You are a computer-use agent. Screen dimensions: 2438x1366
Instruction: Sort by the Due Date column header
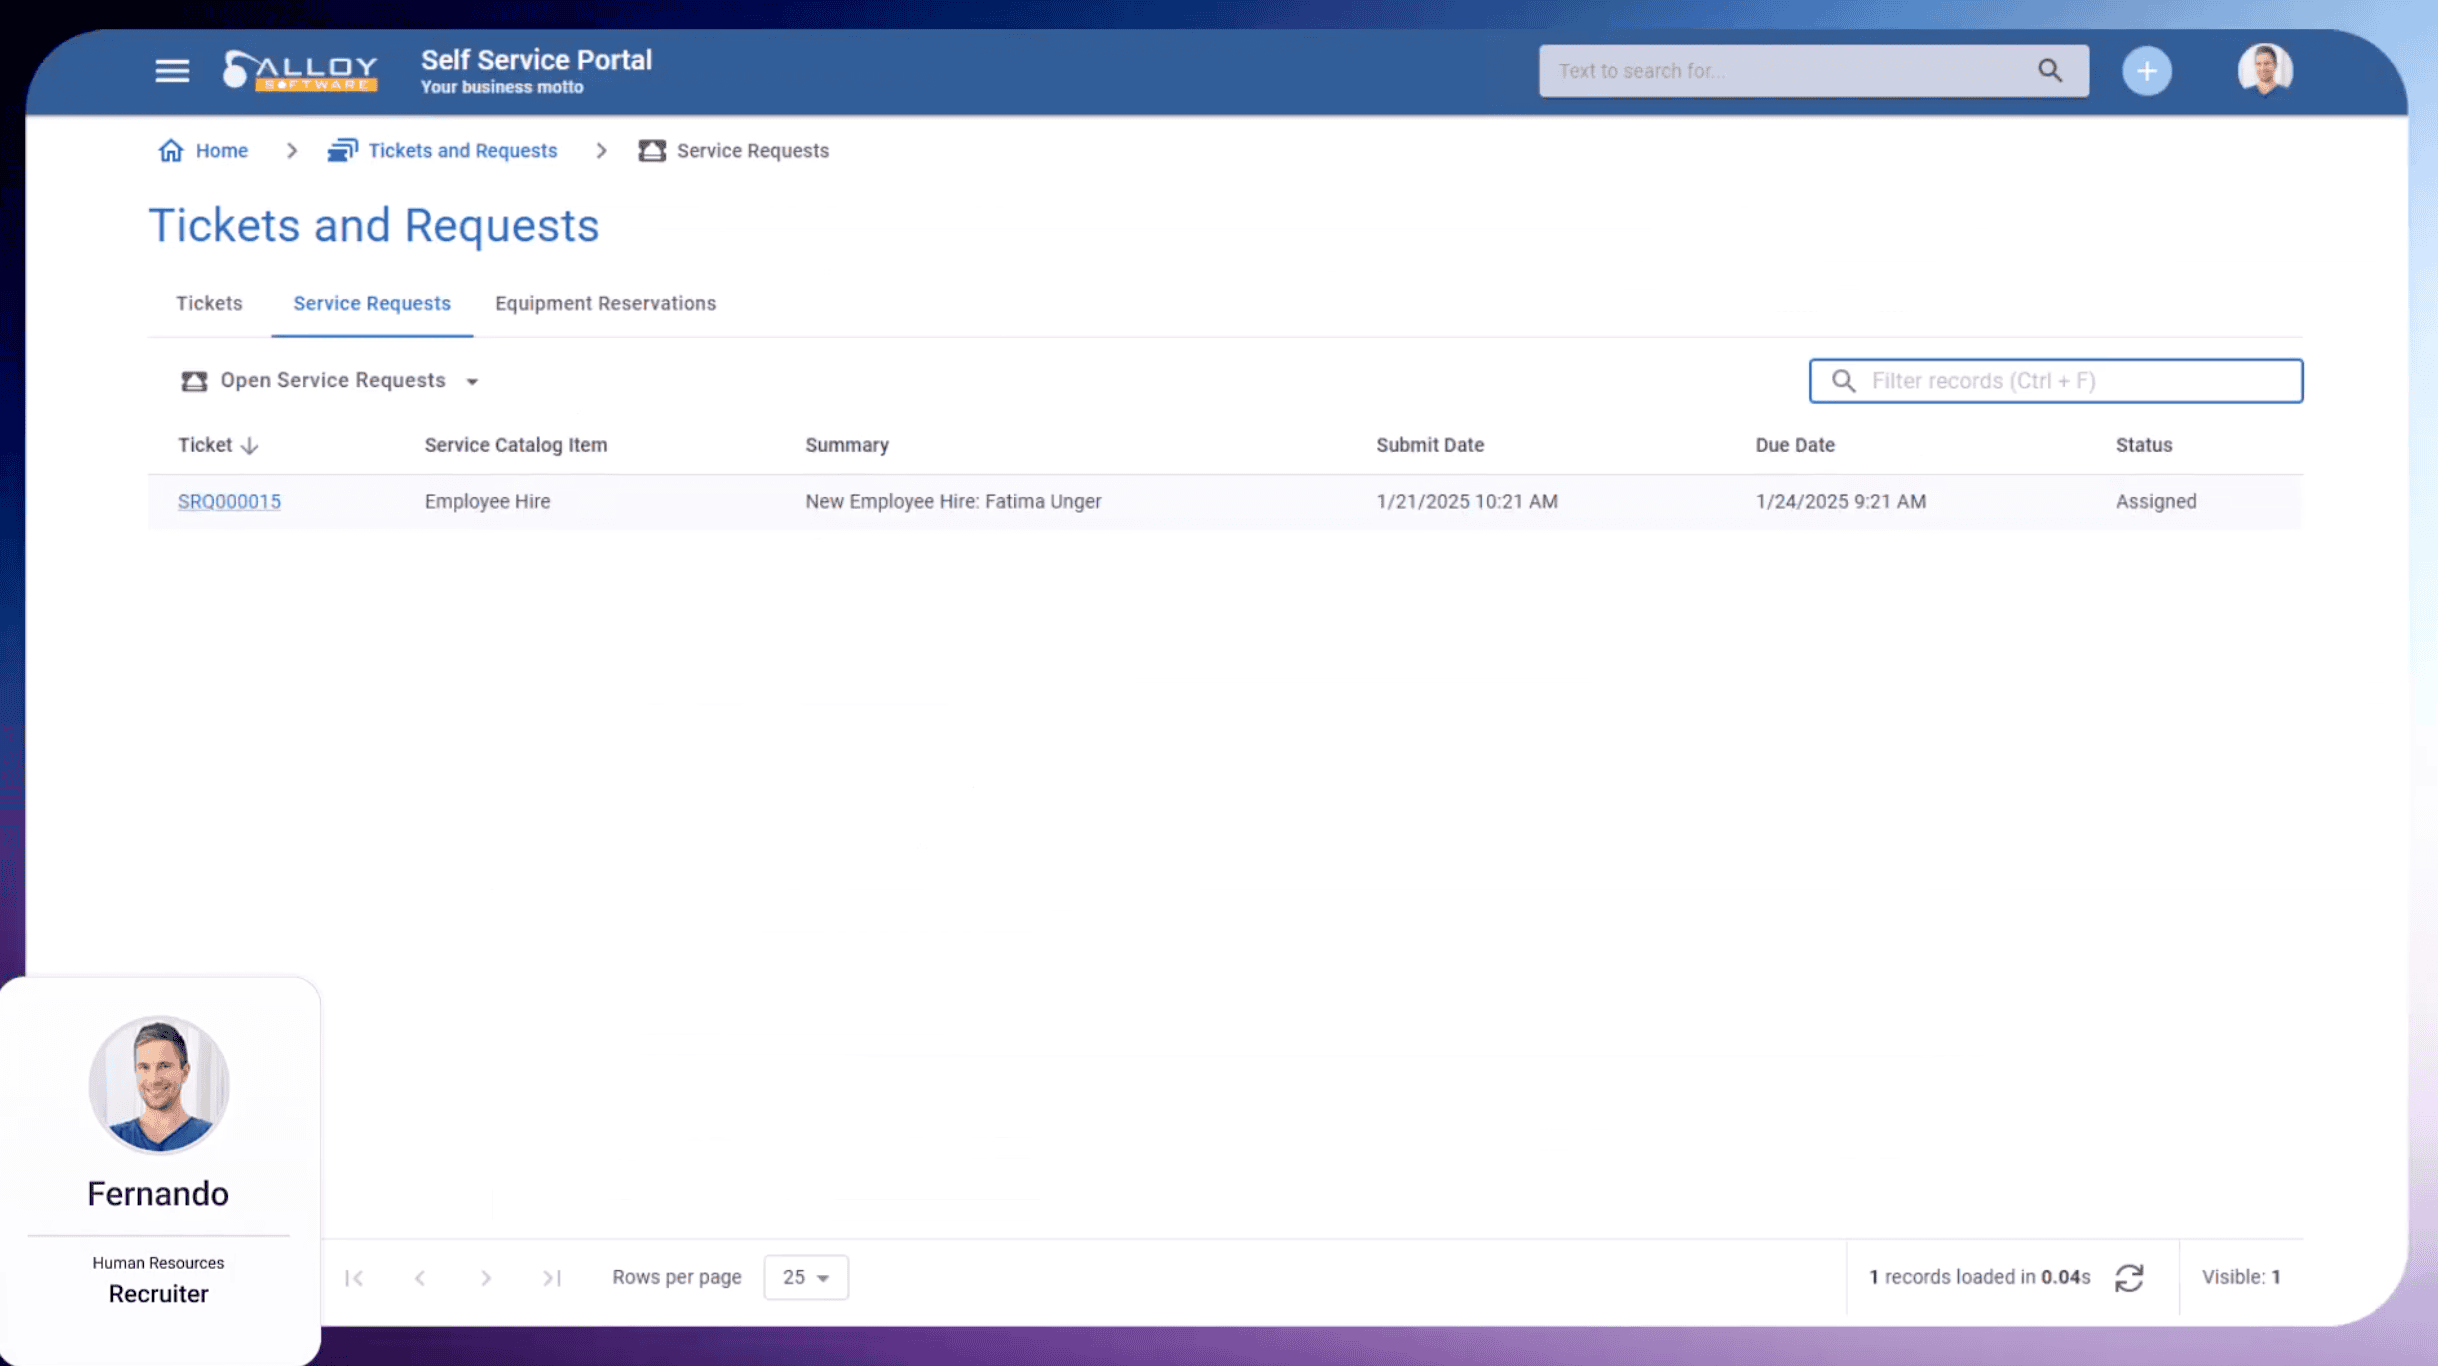tap(1795, 445)
